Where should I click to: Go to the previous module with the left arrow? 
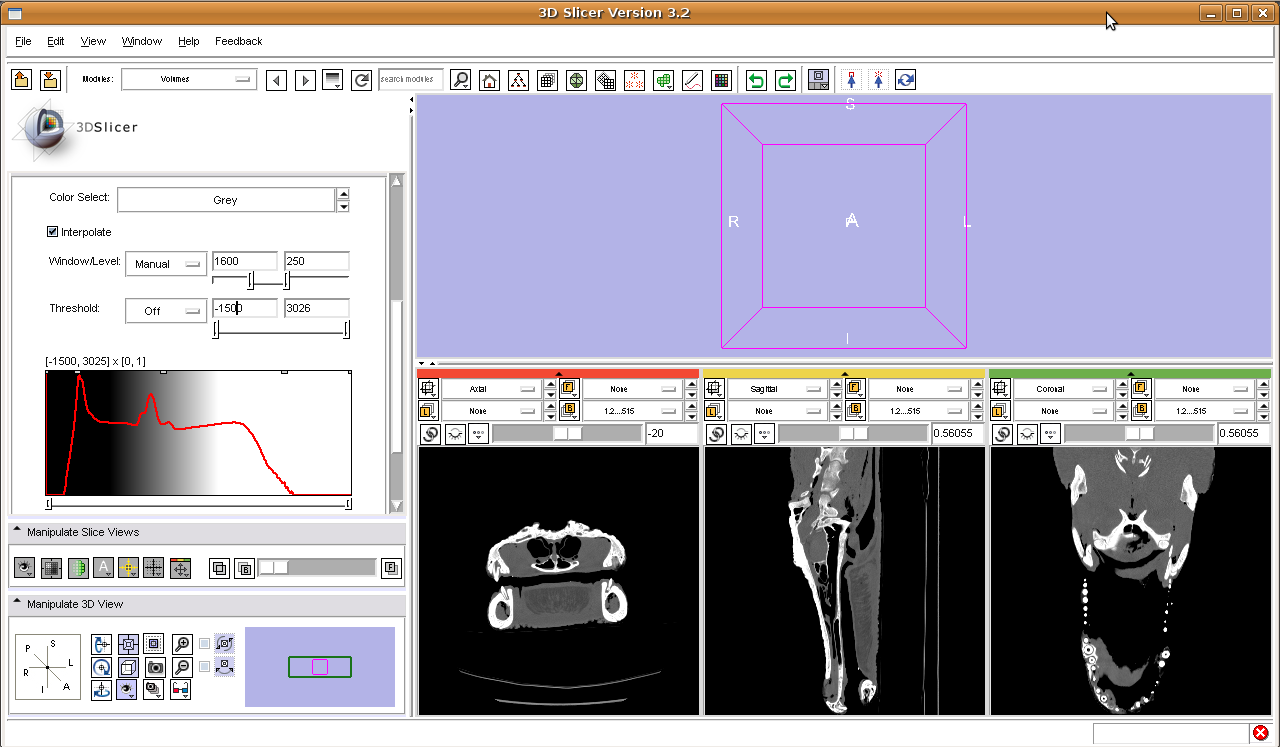tap(277, 80)
